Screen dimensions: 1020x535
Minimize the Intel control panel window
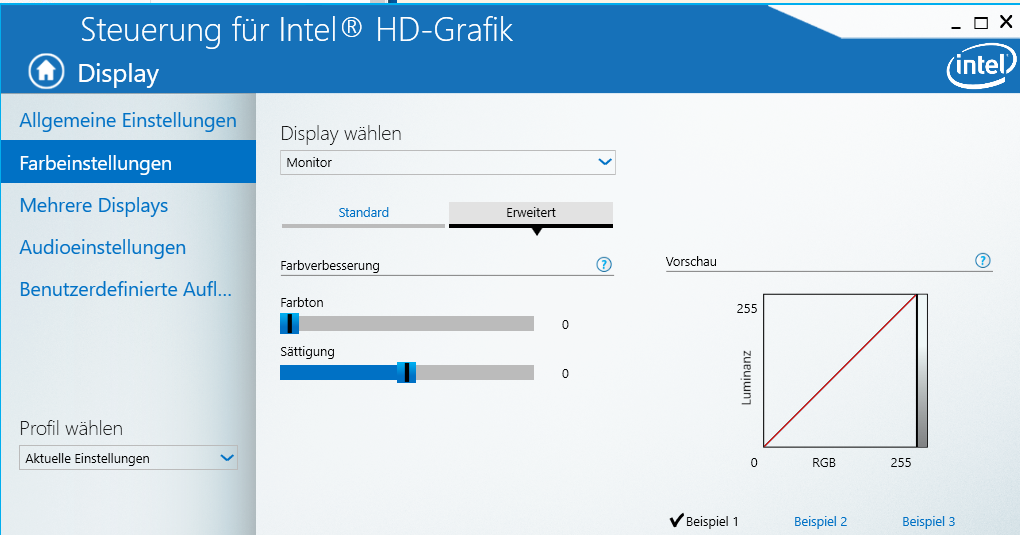958,22
